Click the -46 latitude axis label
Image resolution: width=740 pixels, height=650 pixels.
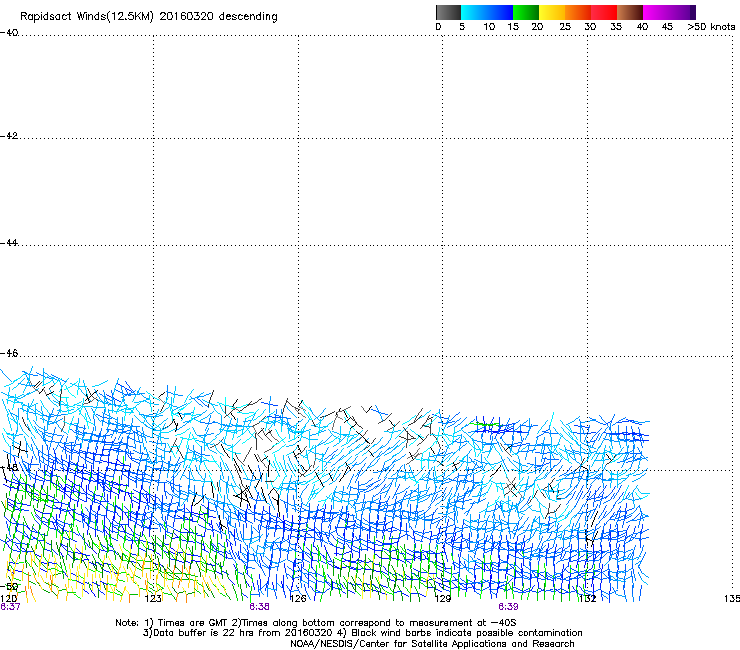pyautogui.click(x=9, y=354)
